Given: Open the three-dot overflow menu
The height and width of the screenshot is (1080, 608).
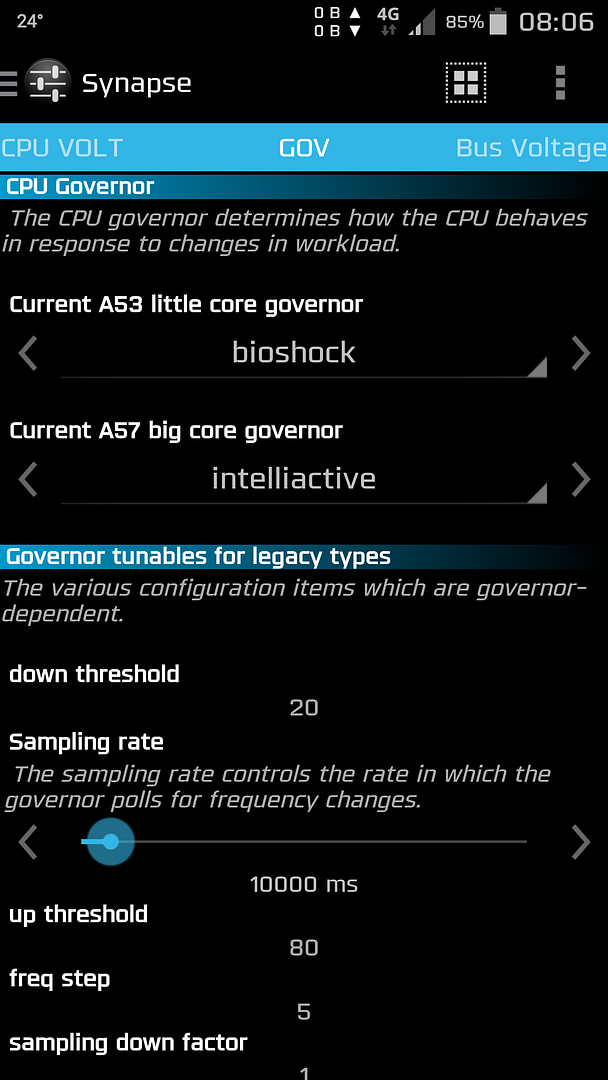Looking at the screenshot, I should [x=560, y=83].
